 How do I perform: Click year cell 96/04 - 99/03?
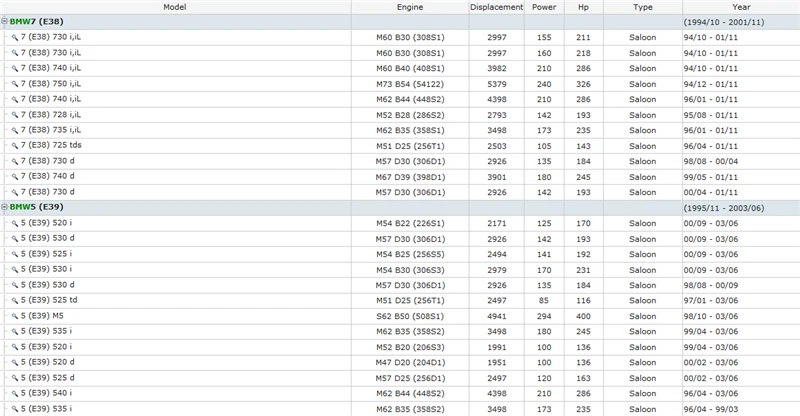pyautogui.click(x=711, y=409)
